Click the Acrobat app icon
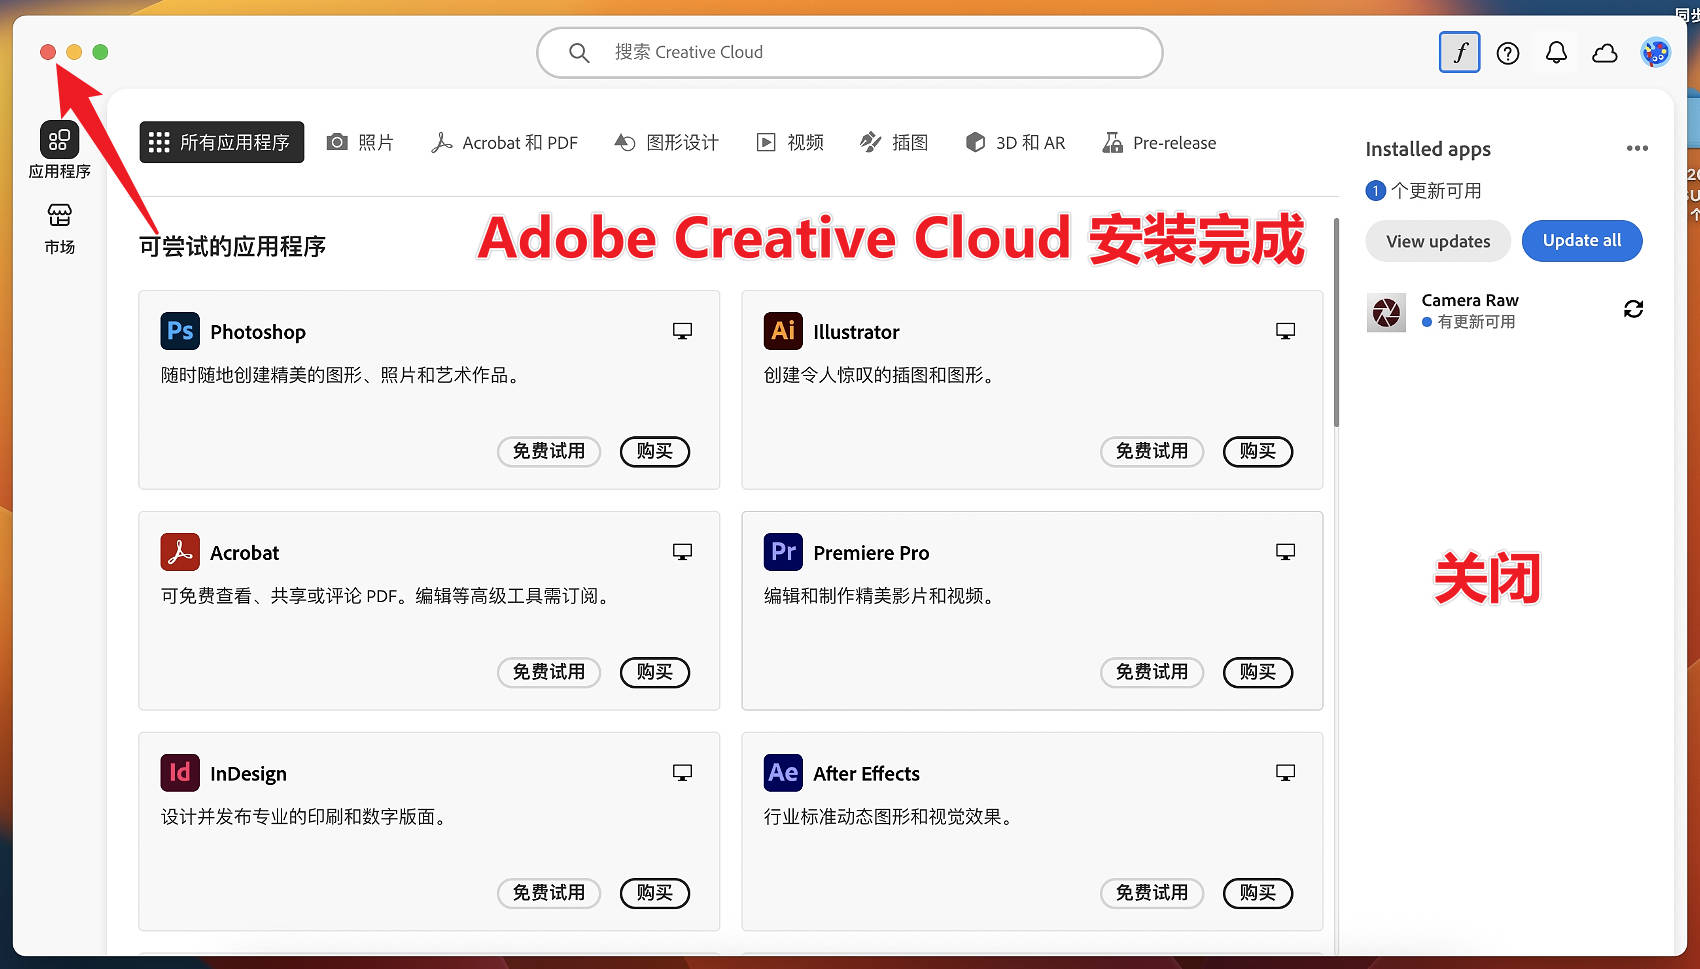This screenshot has height=969, width=1700. 180,552
